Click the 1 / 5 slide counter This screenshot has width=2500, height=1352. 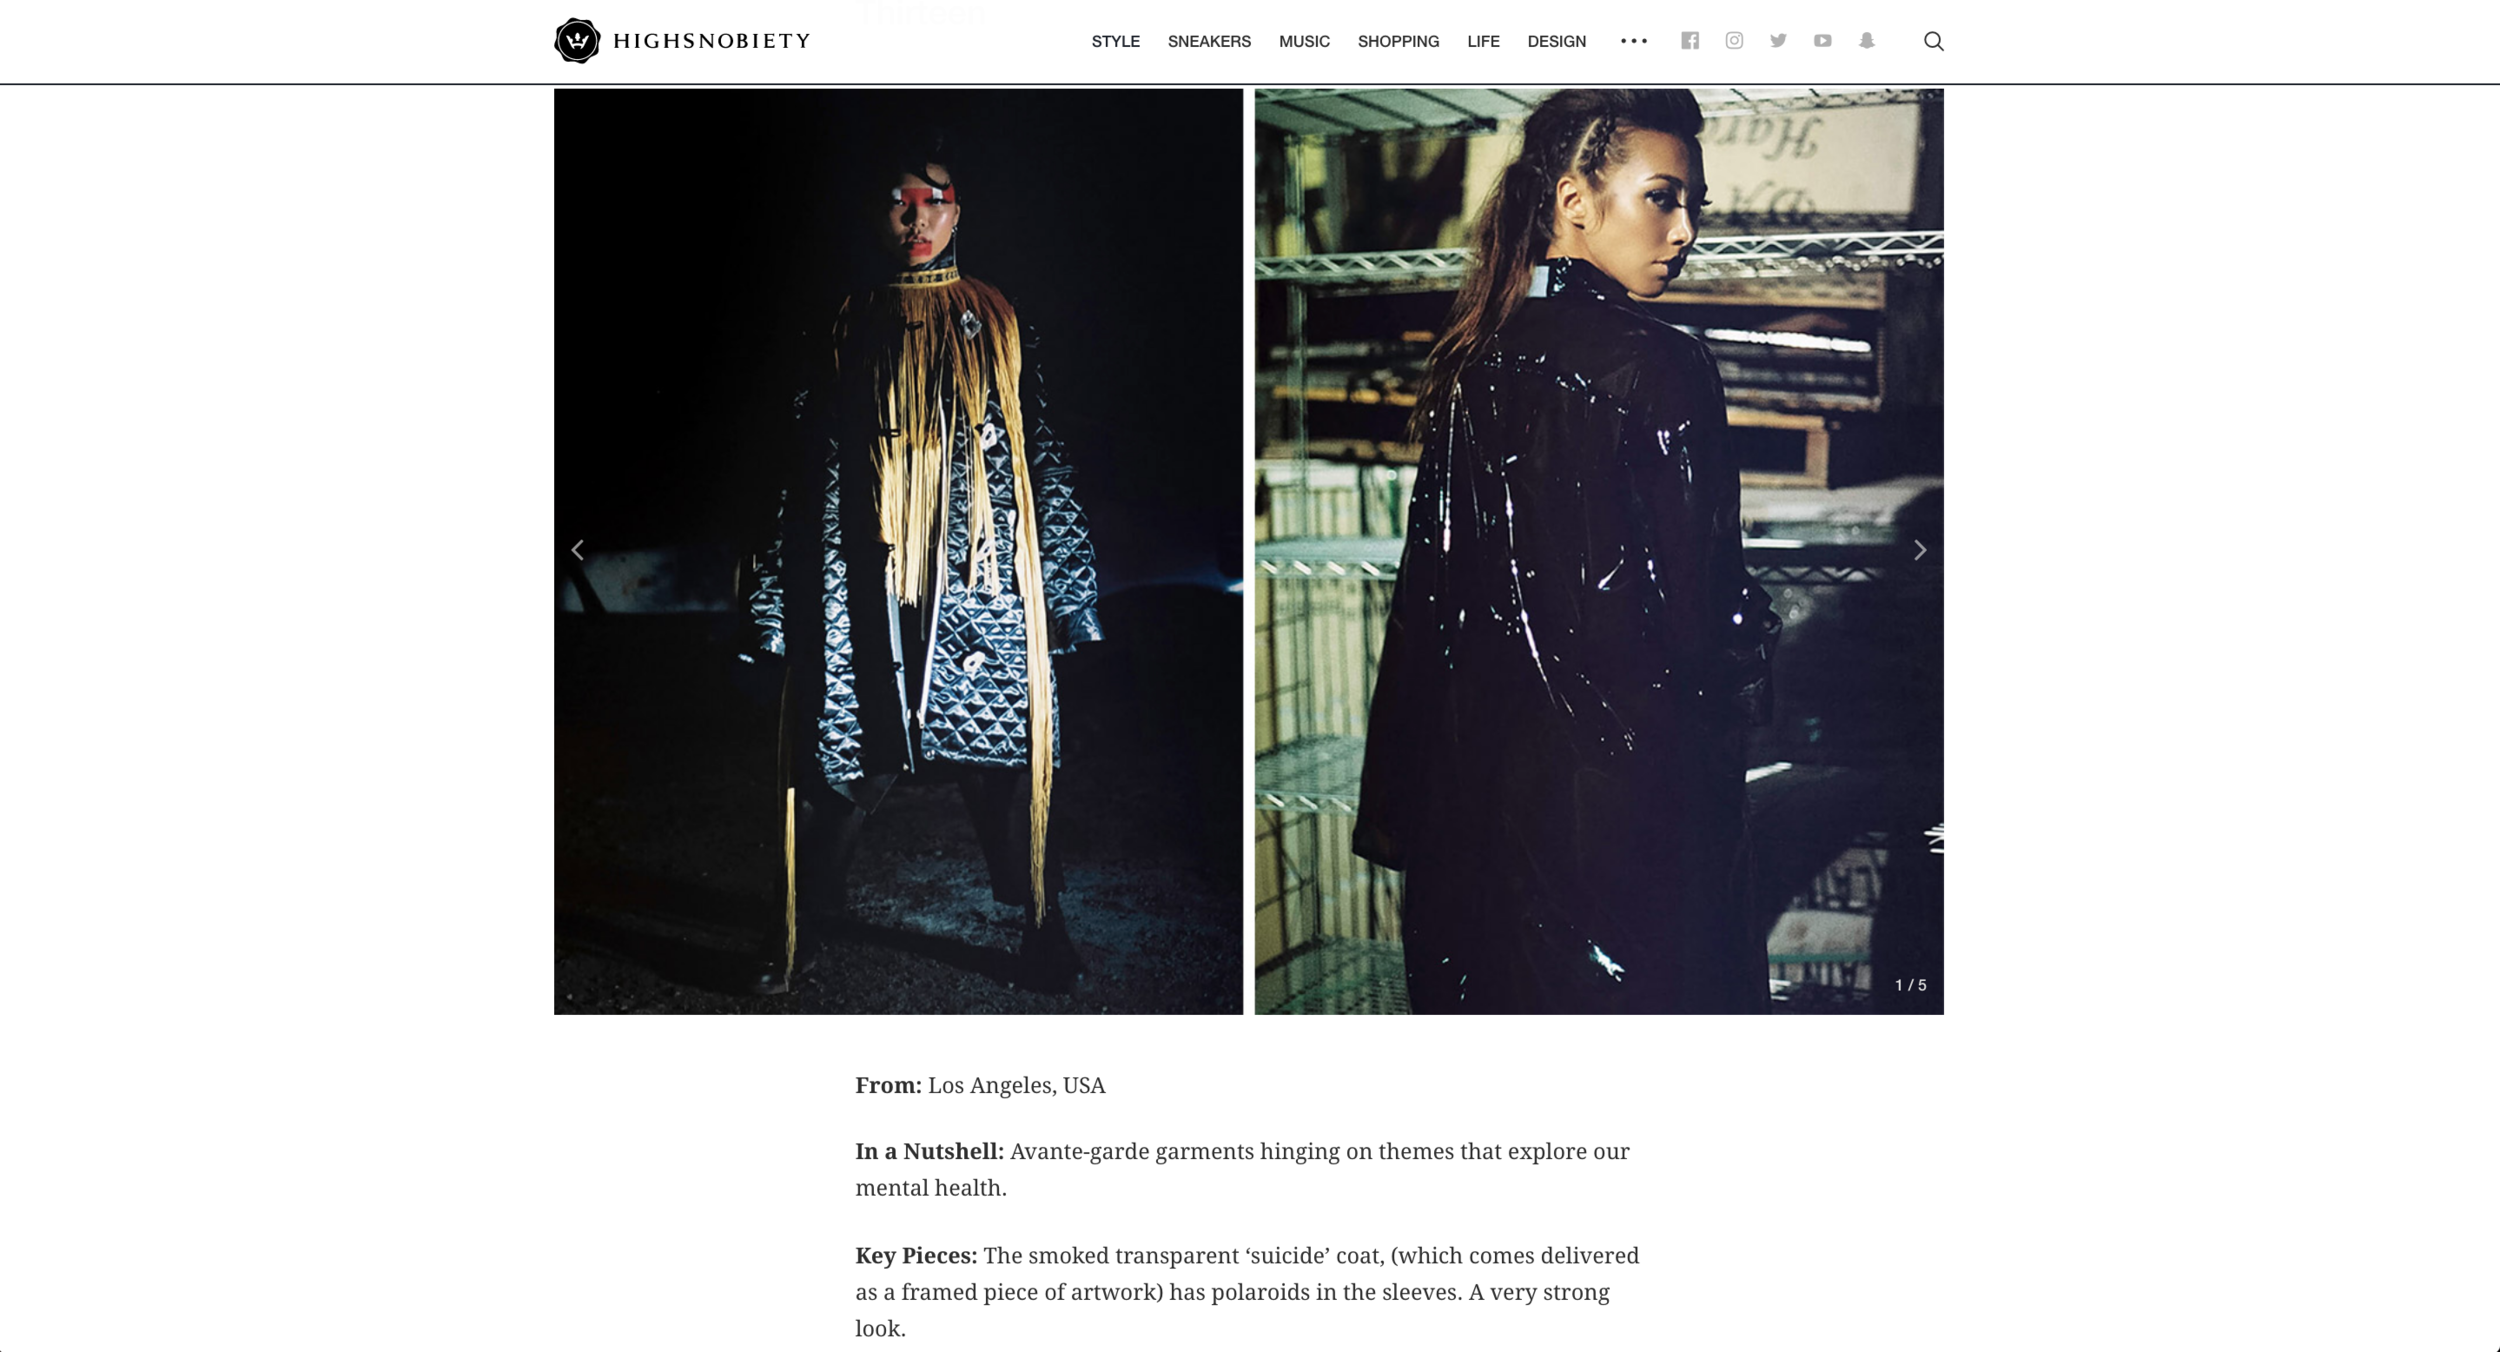tap(1910, 985)
